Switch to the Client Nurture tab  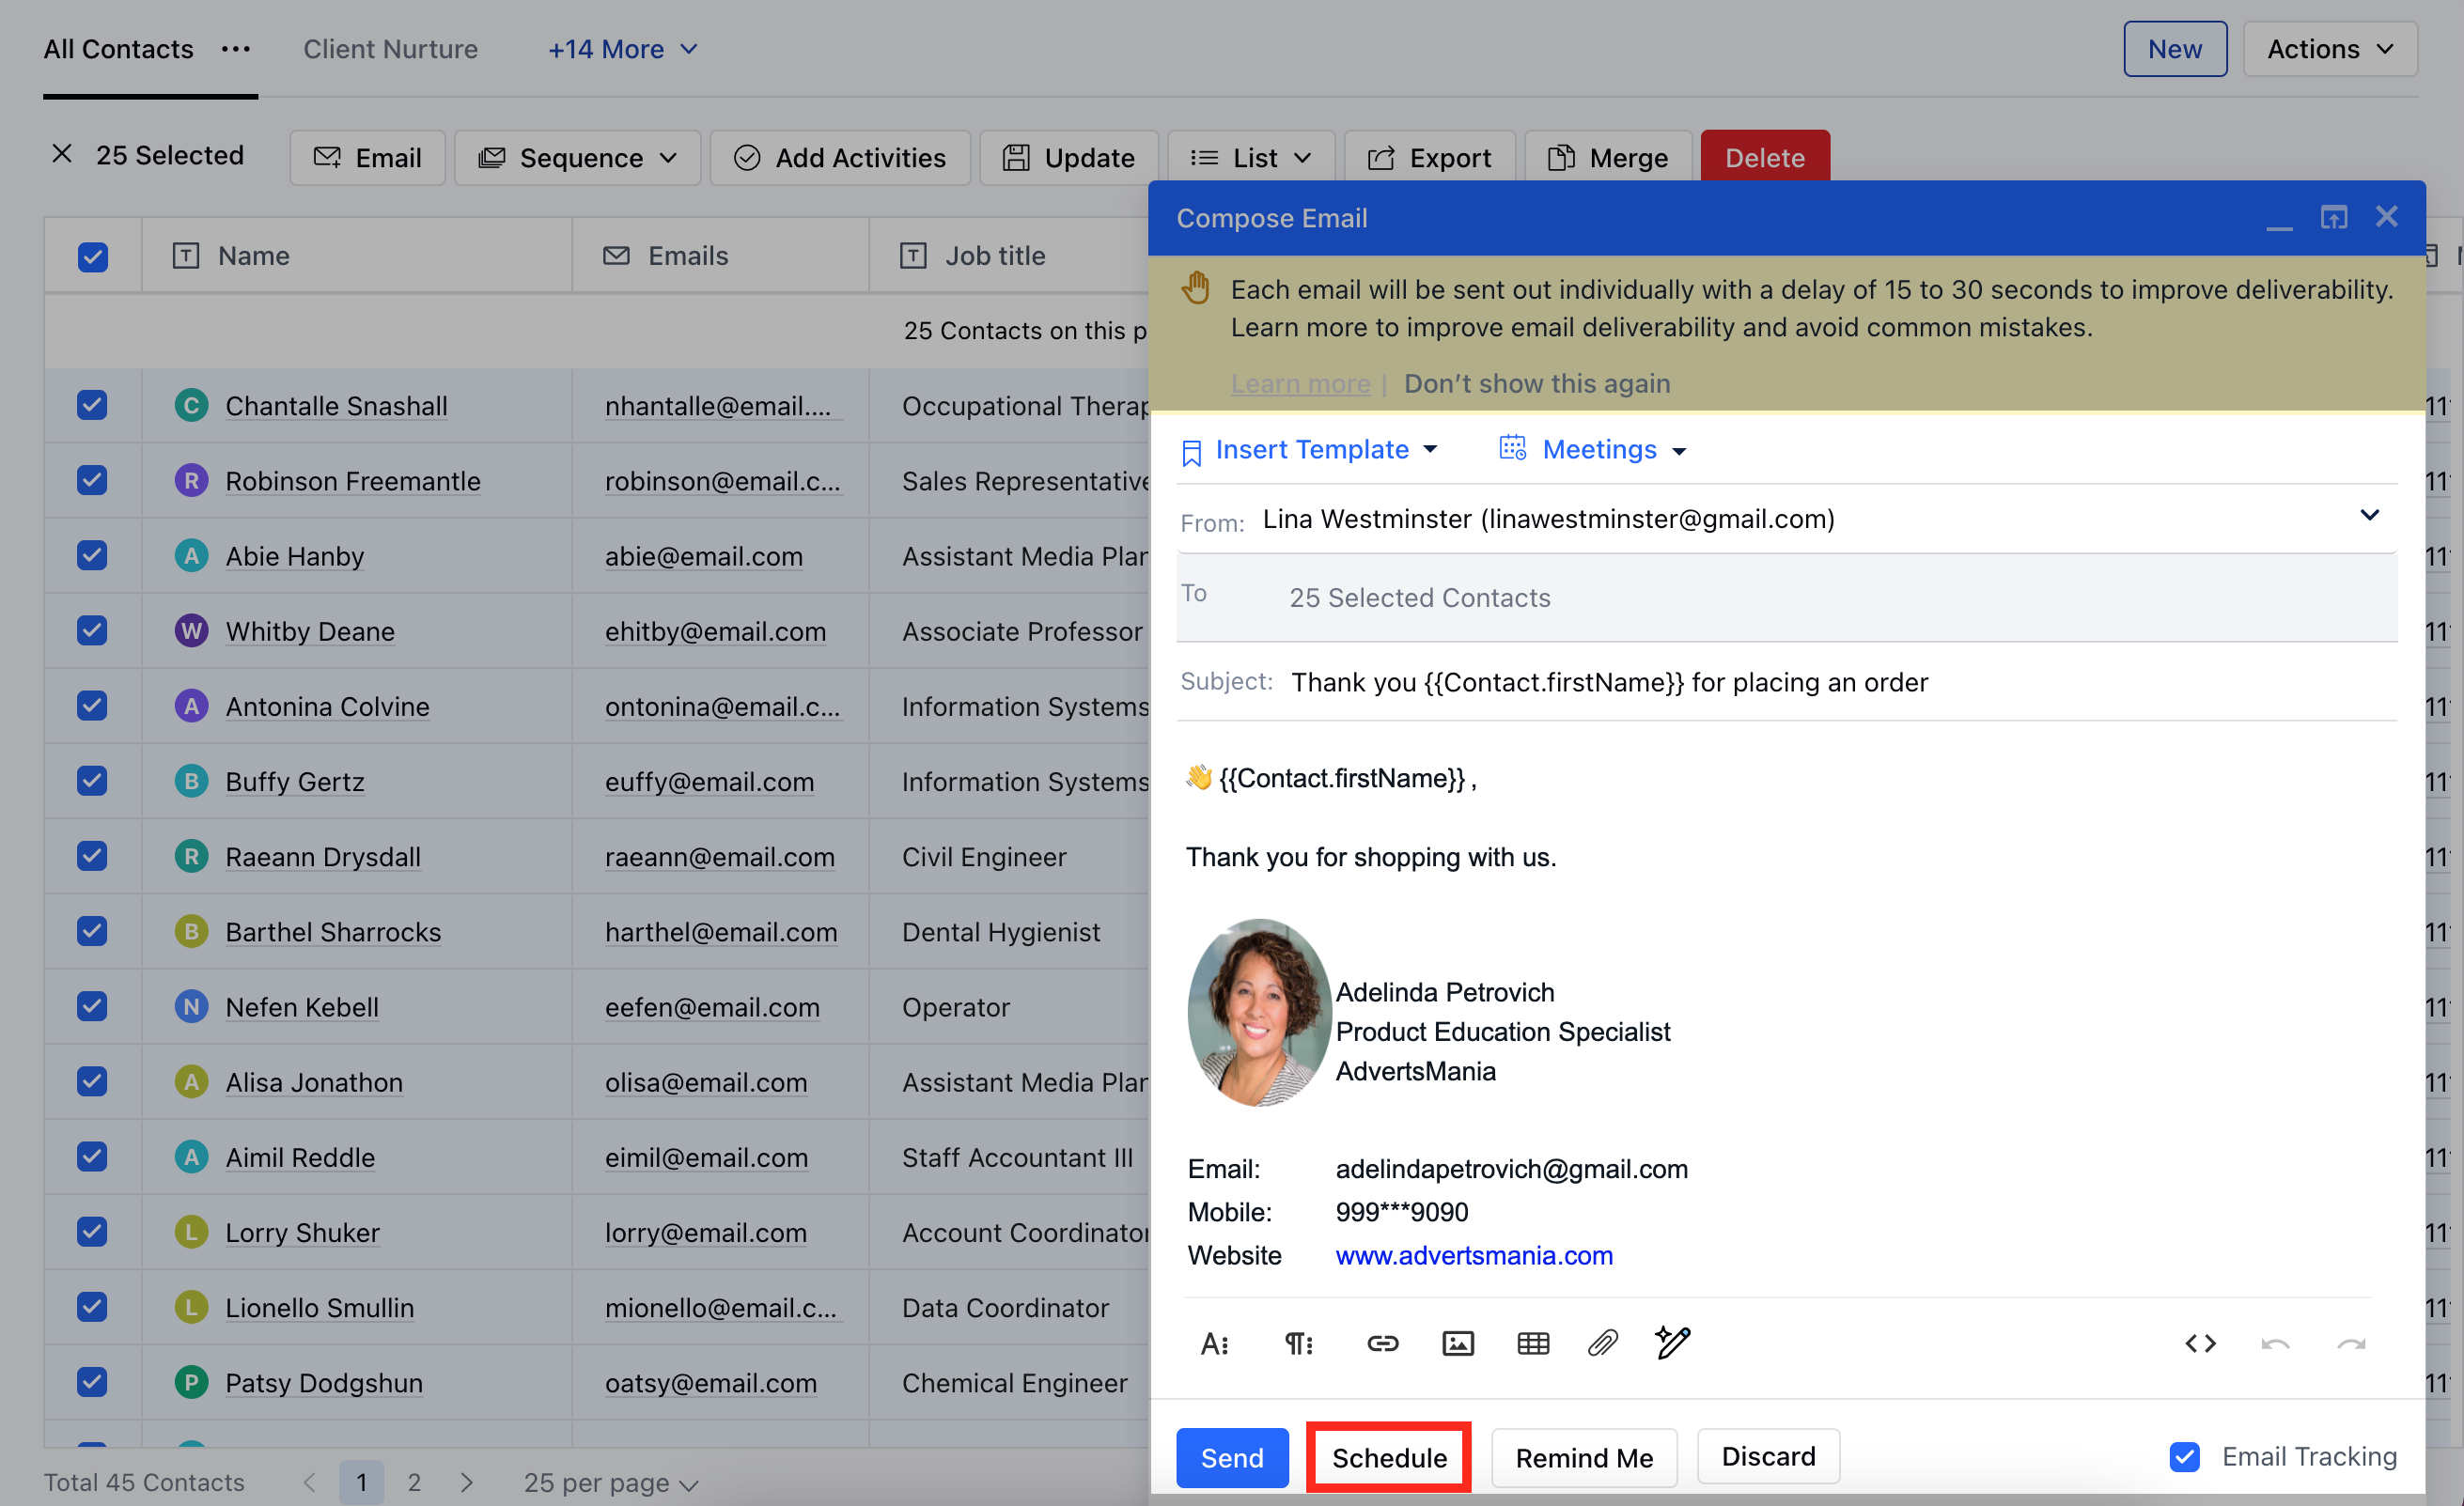tap(390, 48)
